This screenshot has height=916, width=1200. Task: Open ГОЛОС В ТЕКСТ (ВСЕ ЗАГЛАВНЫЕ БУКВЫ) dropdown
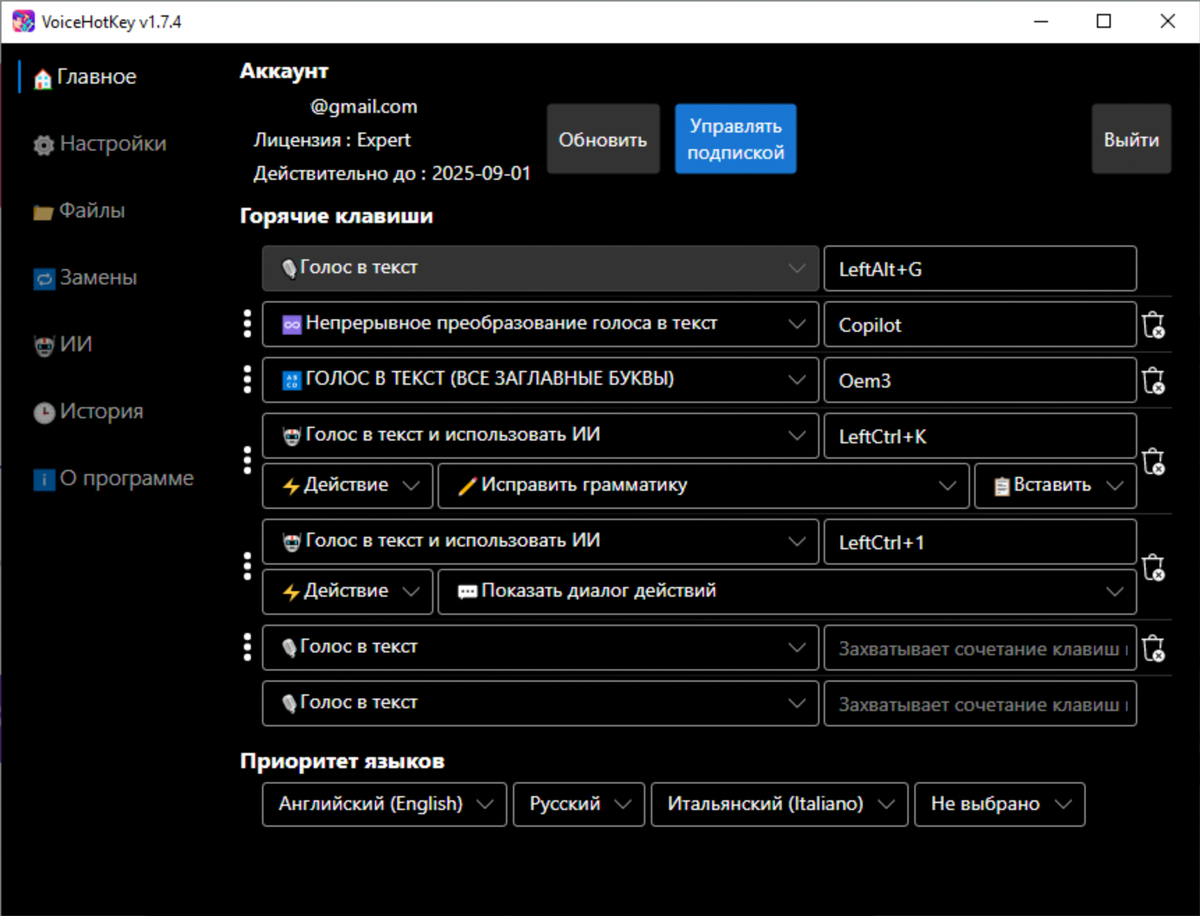click(540, 380)
